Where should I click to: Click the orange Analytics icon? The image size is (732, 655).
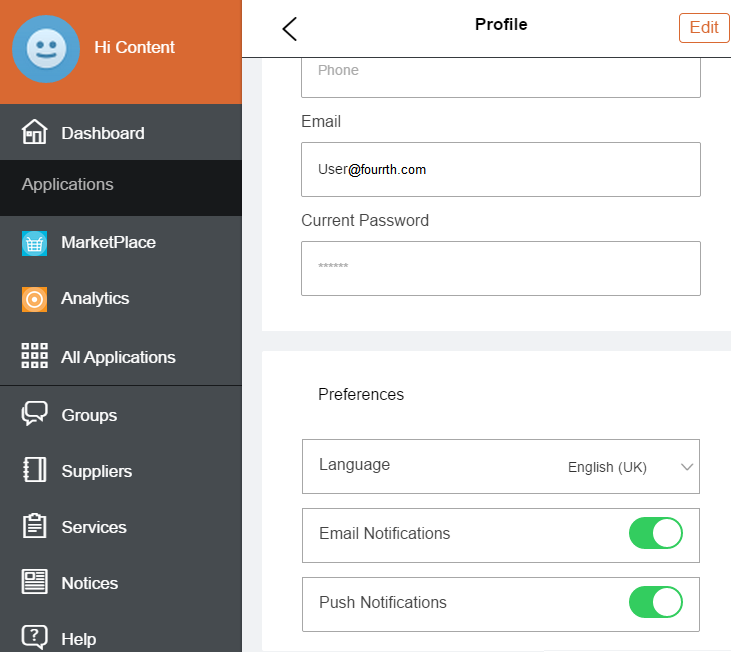pyautogui.click(x=35, y=299)
